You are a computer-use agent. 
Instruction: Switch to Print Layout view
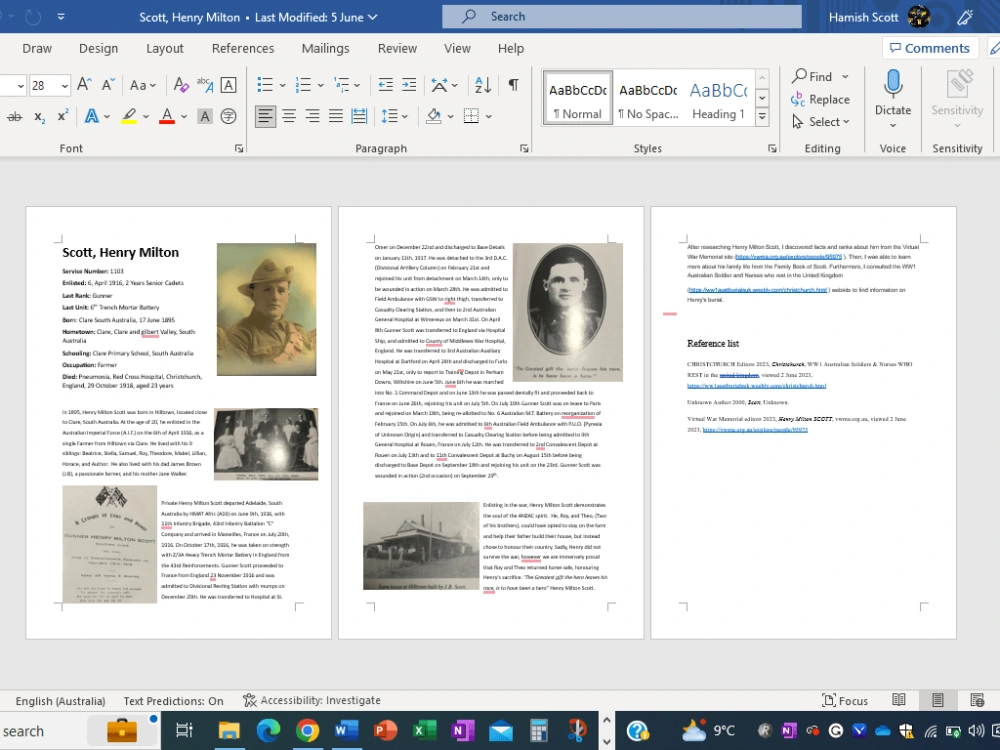click(938, 700)
